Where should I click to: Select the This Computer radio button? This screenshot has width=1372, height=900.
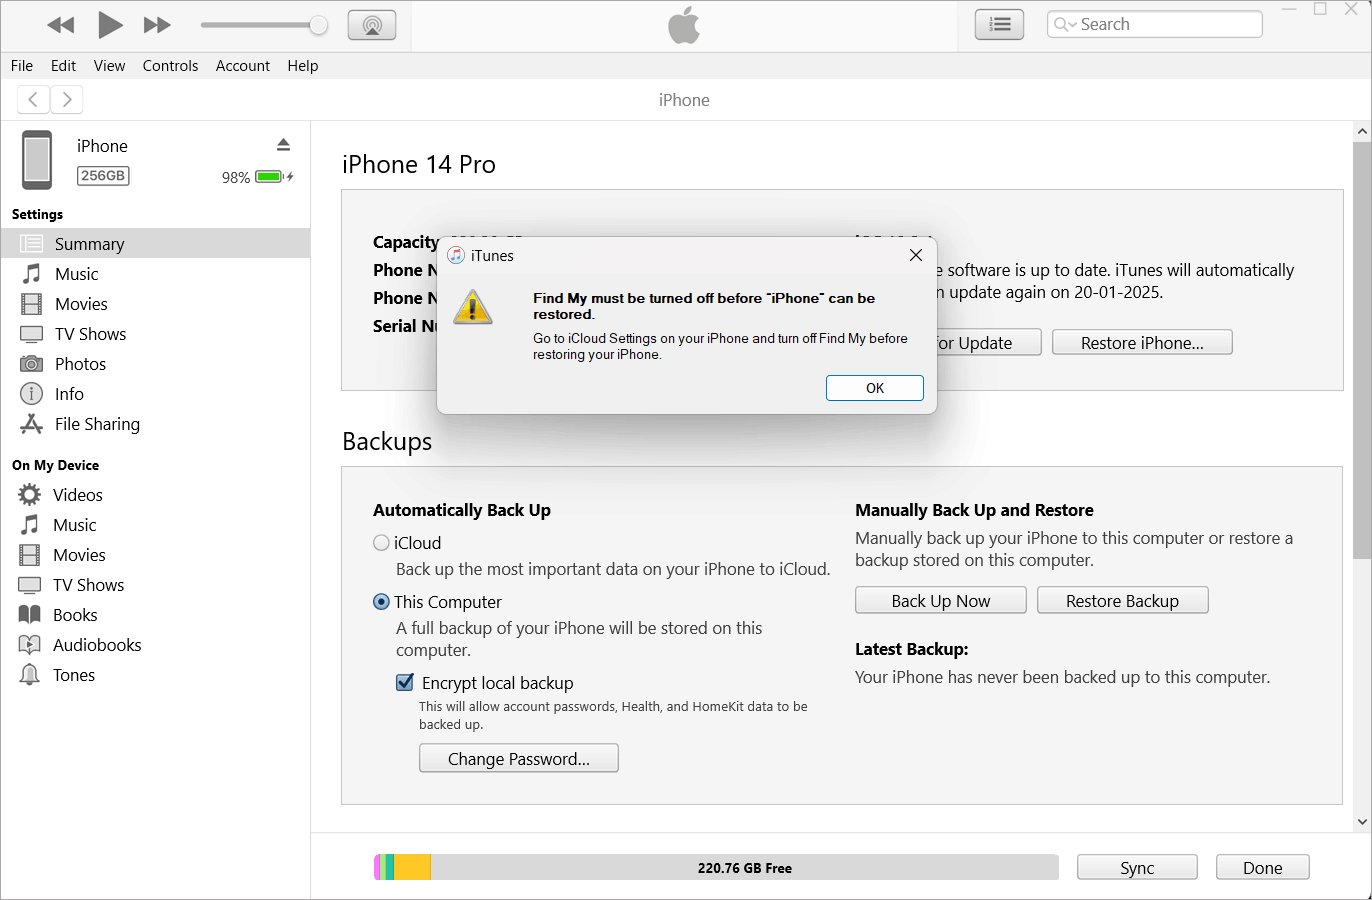pyautogui.click(x=381, y=602)
